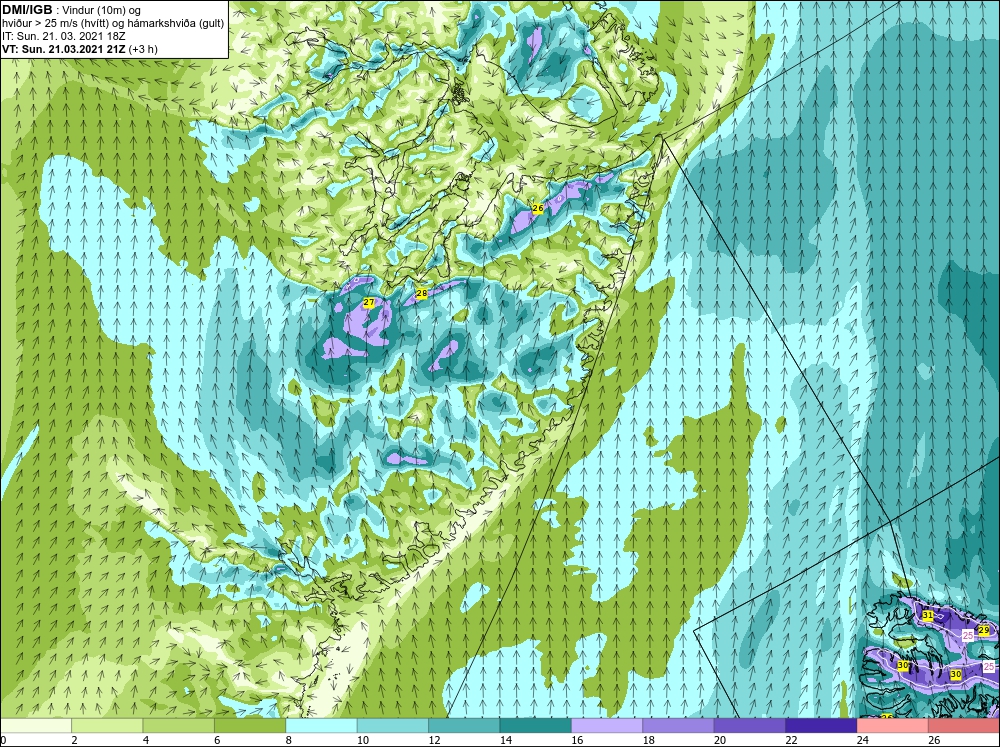The height and width of the screenshot is (747, 1000).
Task: Click the colour scale tick label 4
Action: click(146, 740)
